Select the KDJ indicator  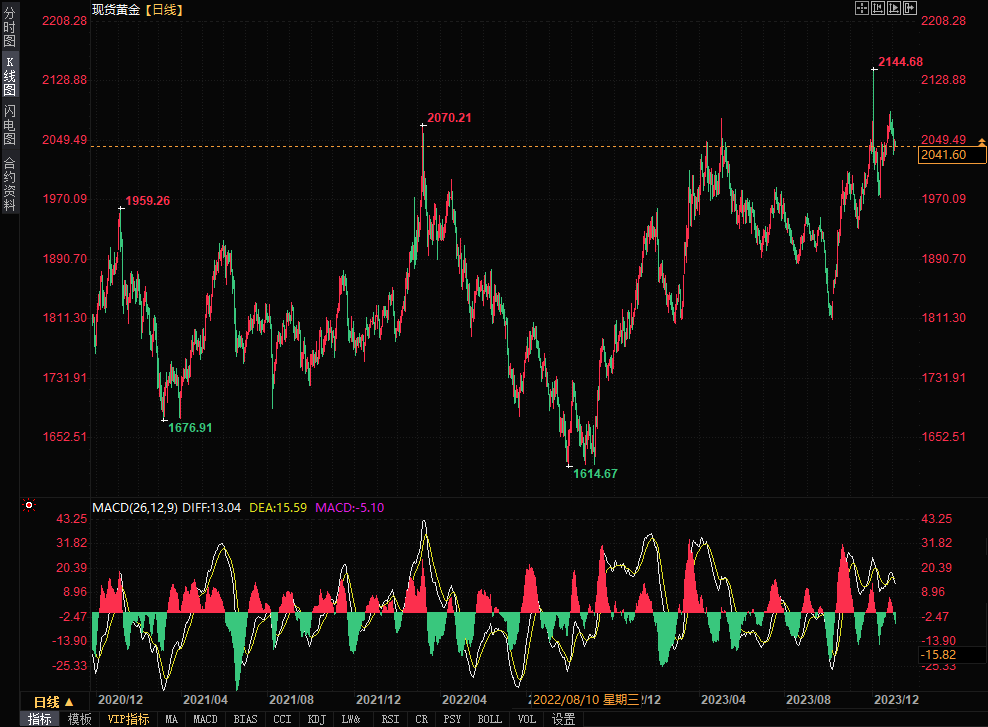[316, 719]
